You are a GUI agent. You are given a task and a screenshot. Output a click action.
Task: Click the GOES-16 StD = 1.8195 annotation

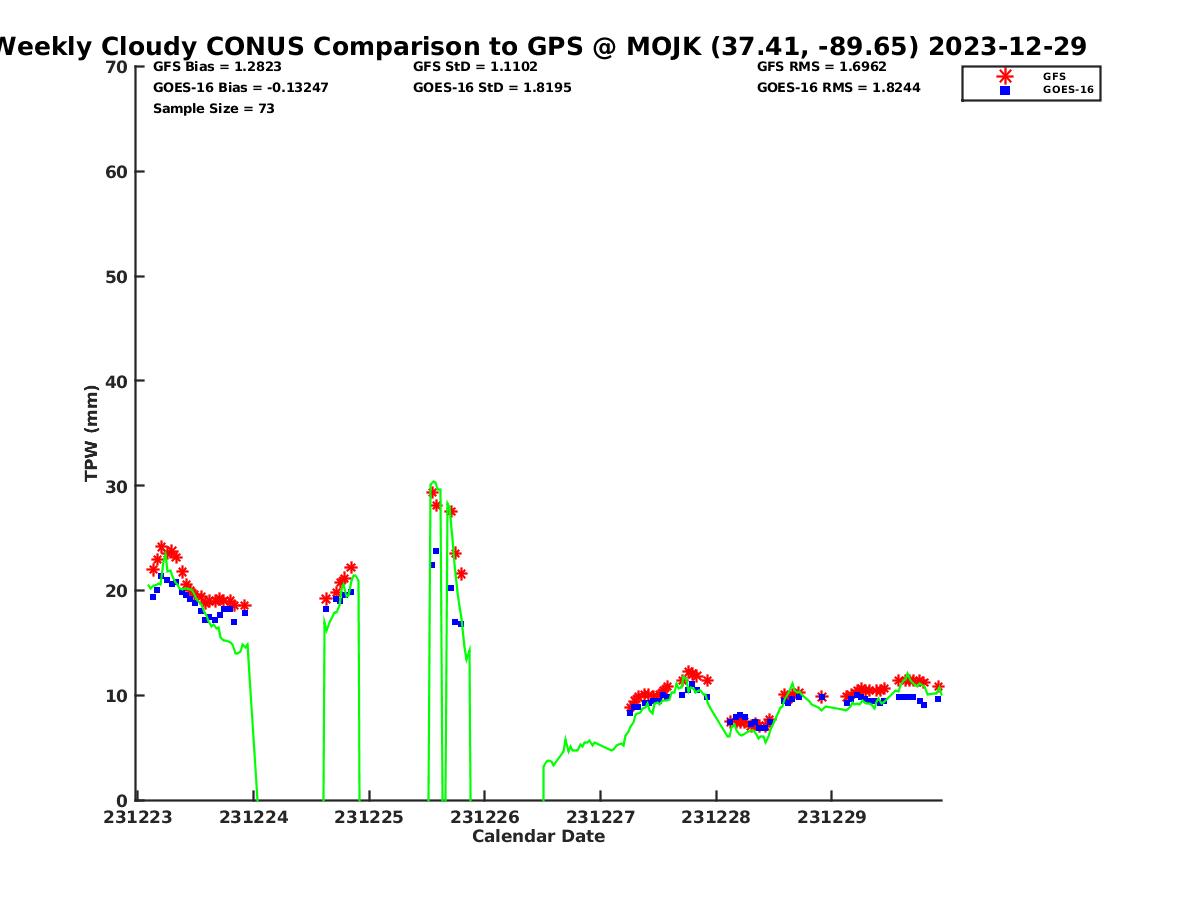(492, 88)
